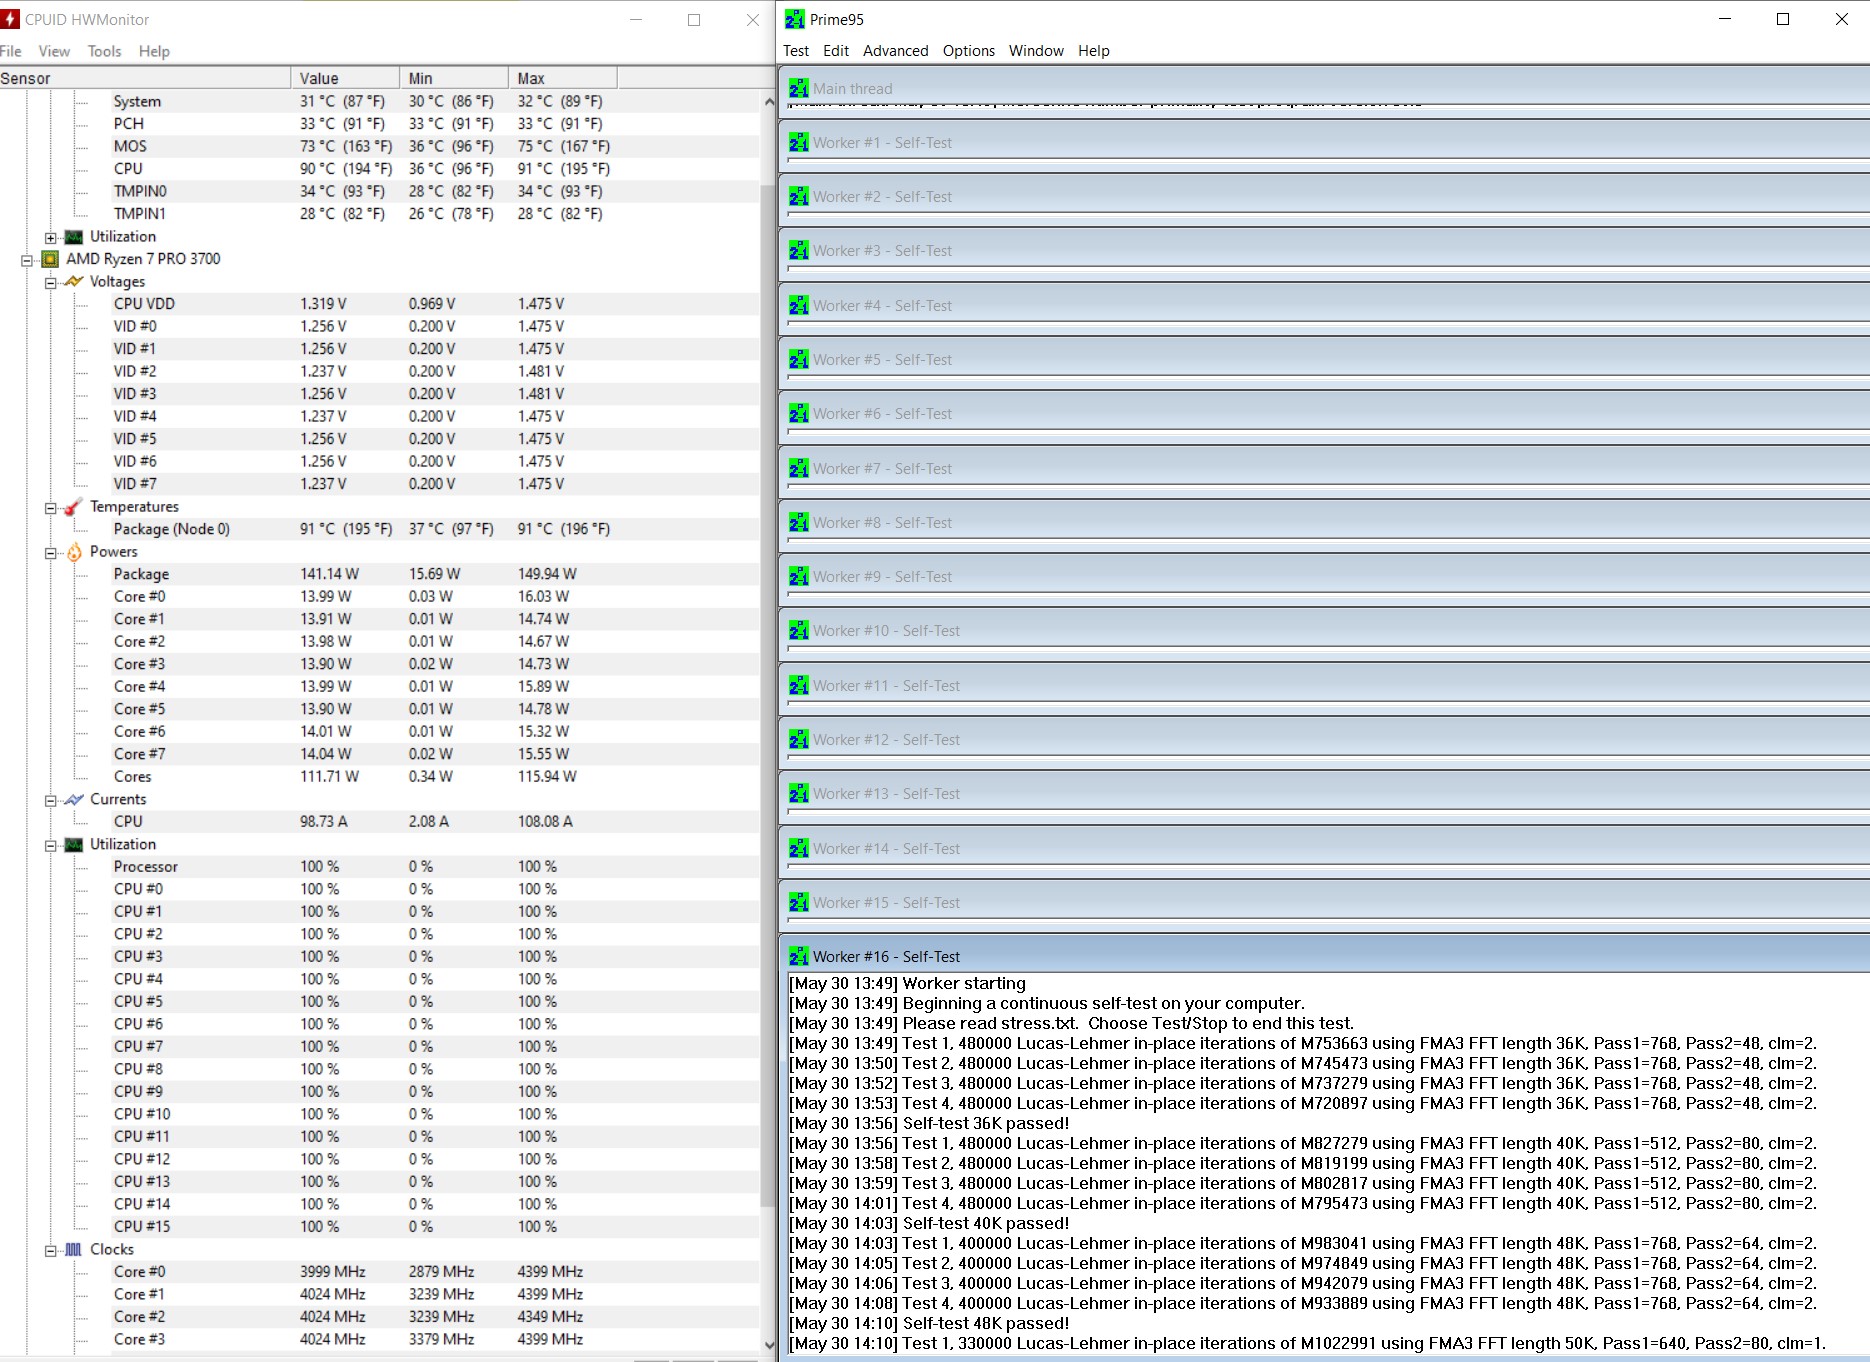
Task: Click the Temperatures thermometer icon
Action: [x=74, y=507]
